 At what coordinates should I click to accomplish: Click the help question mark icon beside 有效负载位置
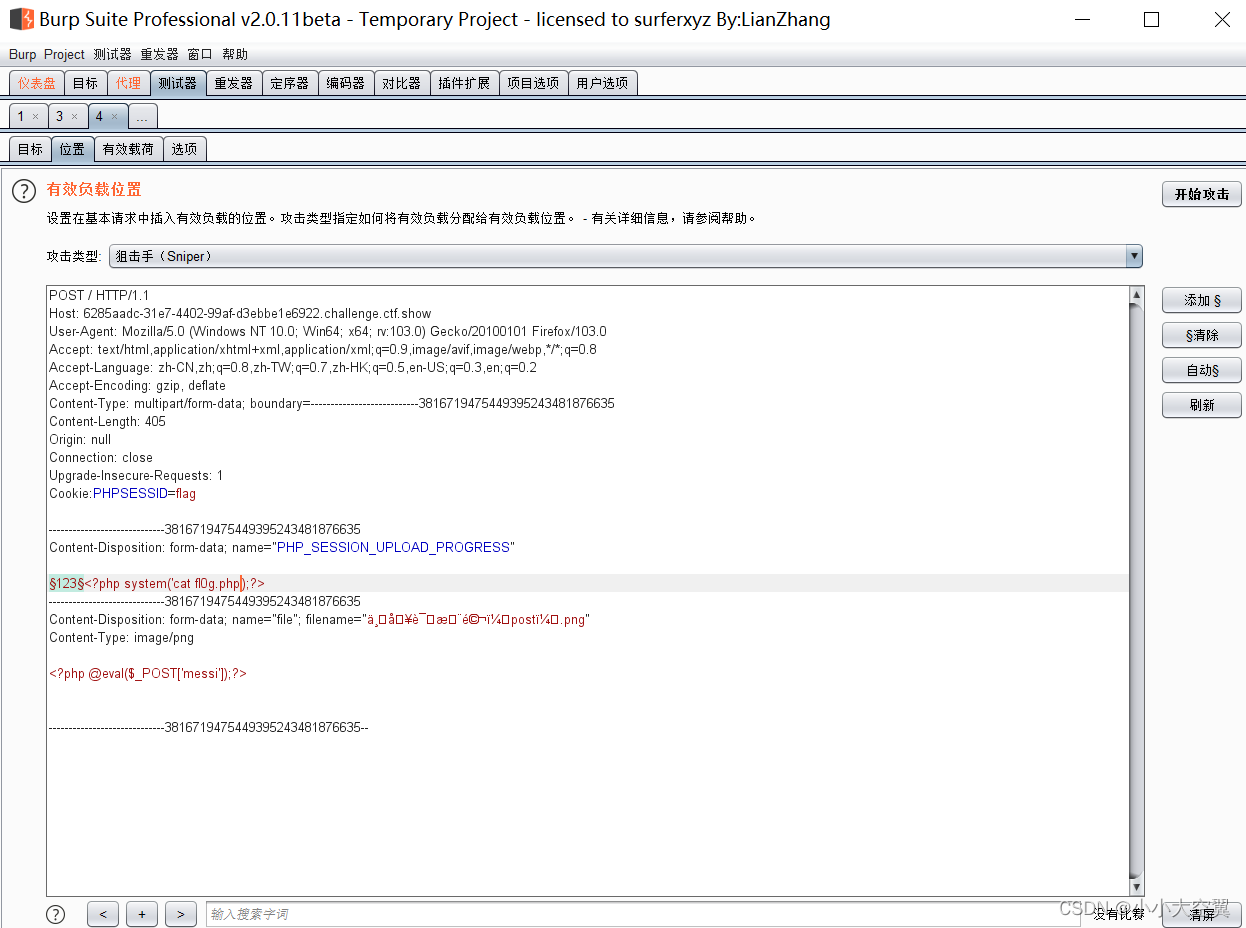coord(24,190)
